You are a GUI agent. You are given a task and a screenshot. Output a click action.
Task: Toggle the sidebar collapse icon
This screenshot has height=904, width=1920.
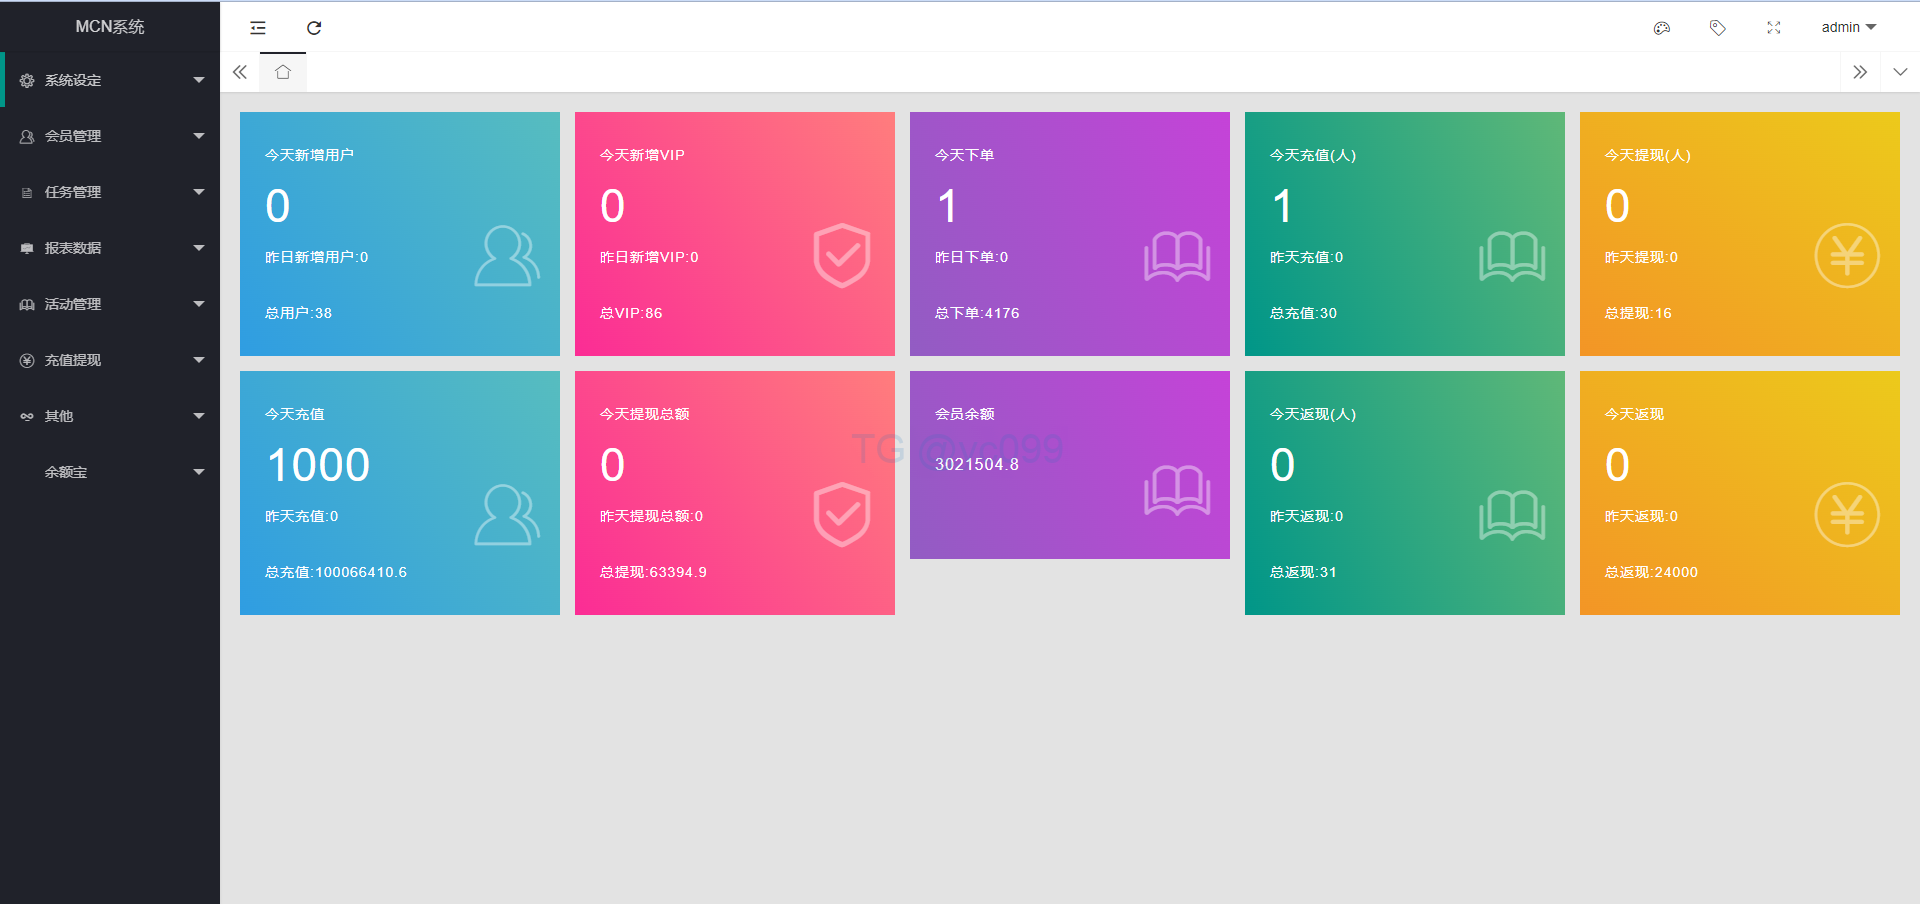[258, 28]
